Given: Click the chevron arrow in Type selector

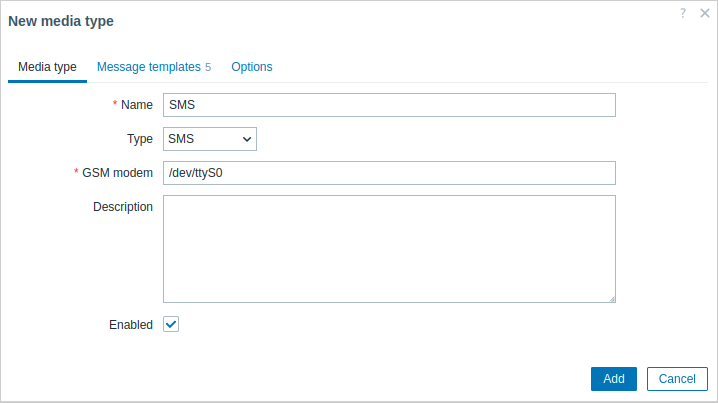Looking at the screenshot, I should click(x=247, y=139).
